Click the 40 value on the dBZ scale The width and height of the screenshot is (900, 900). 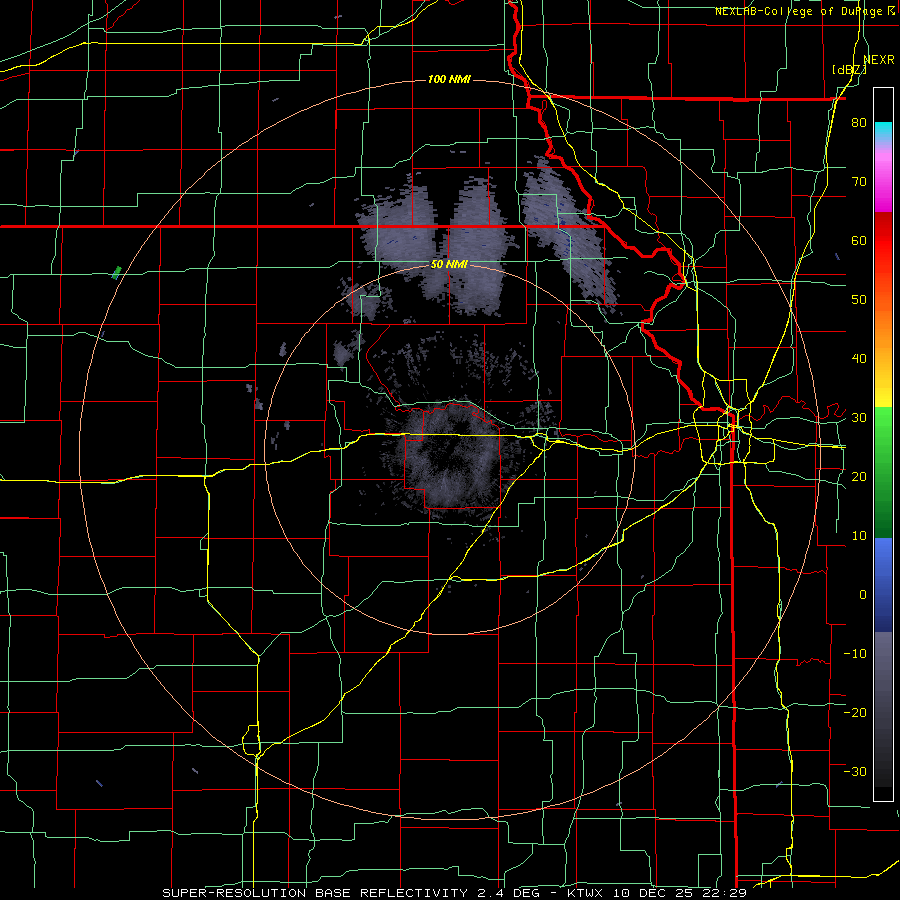pos(859,359)
